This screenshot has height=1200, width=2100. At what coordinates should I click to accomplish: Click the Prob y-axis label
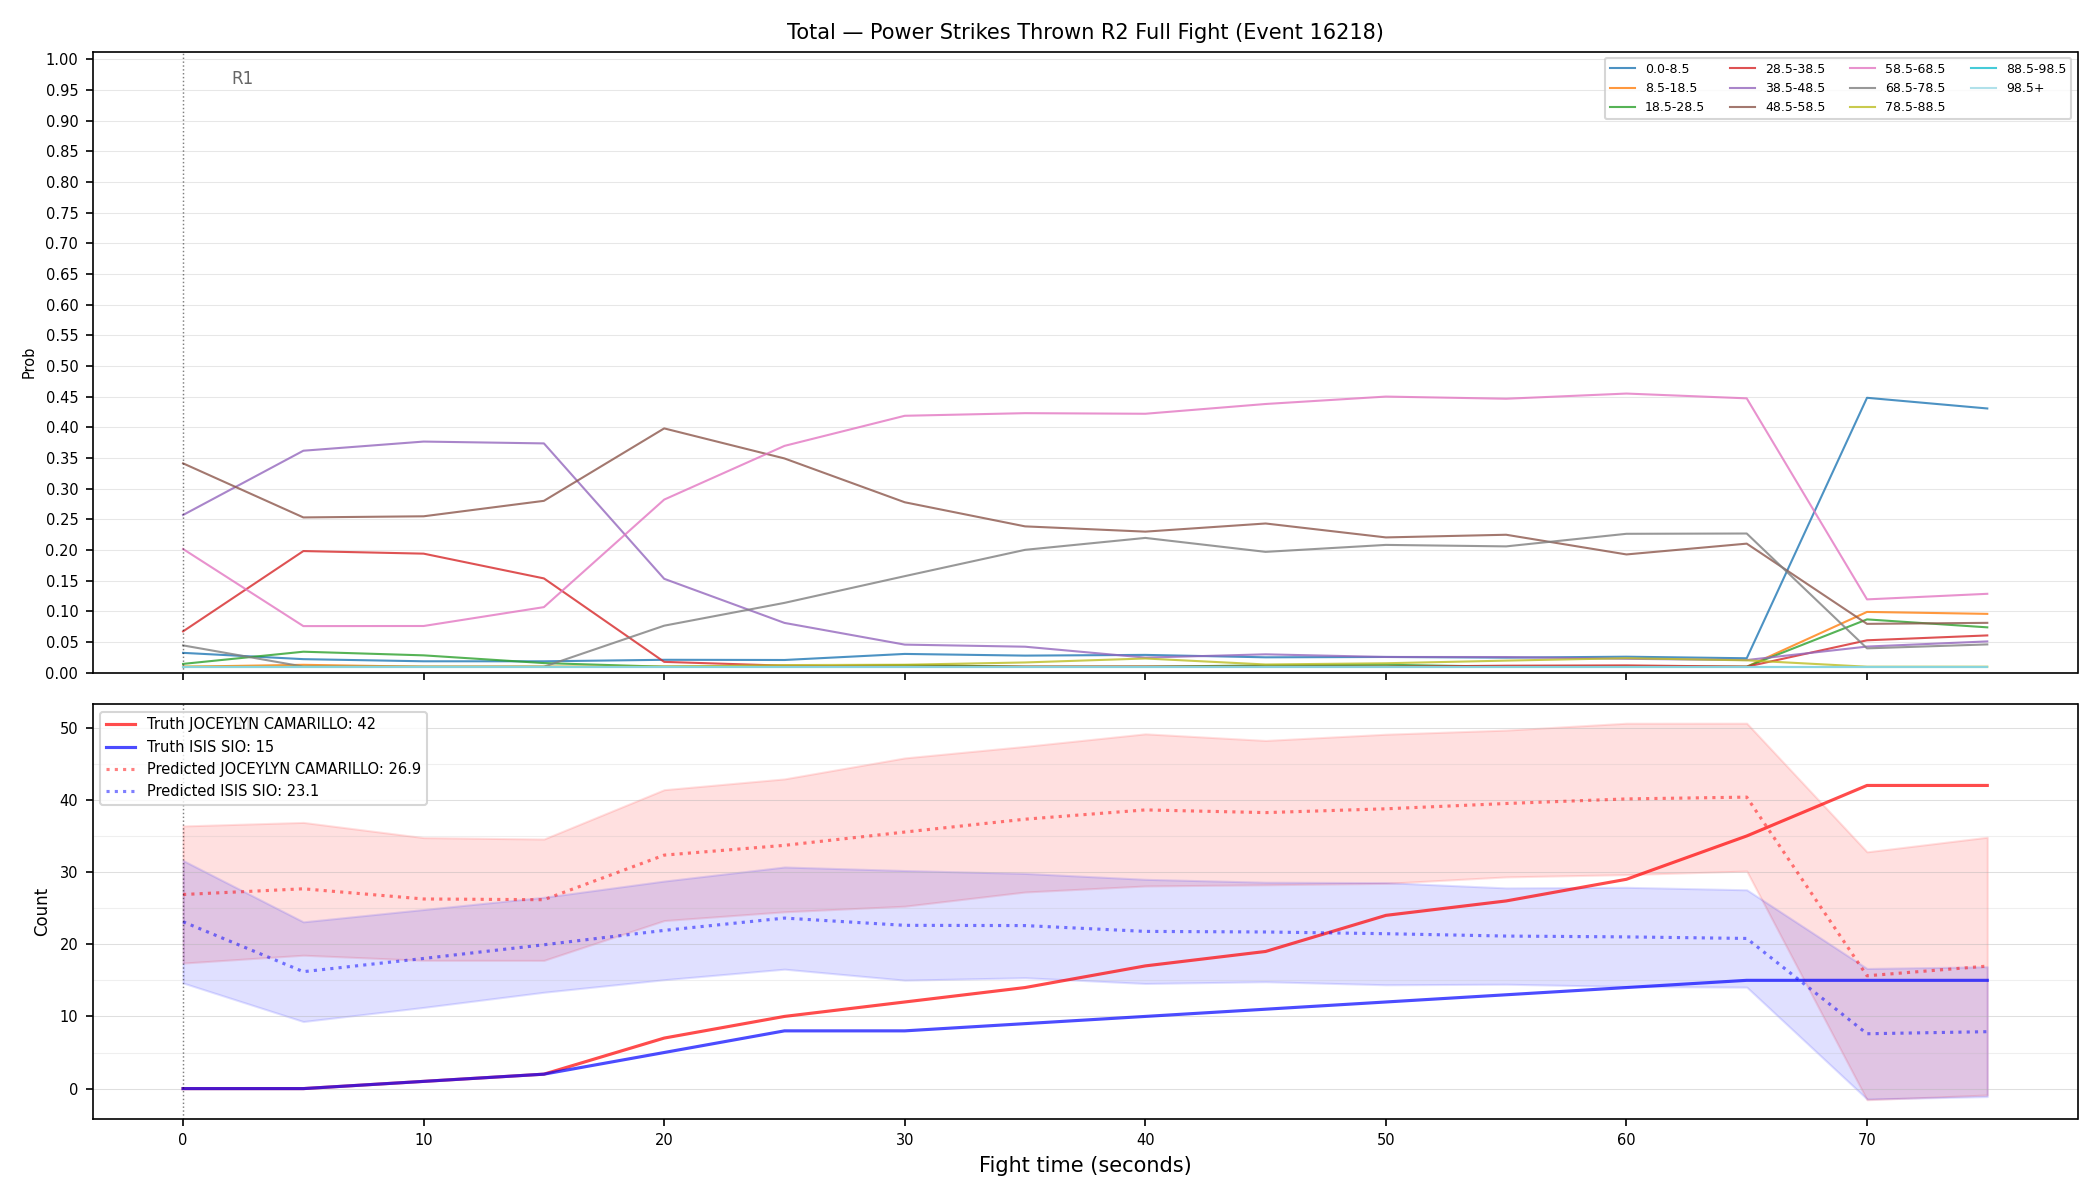pyautogui.click(x=28, y=363)
